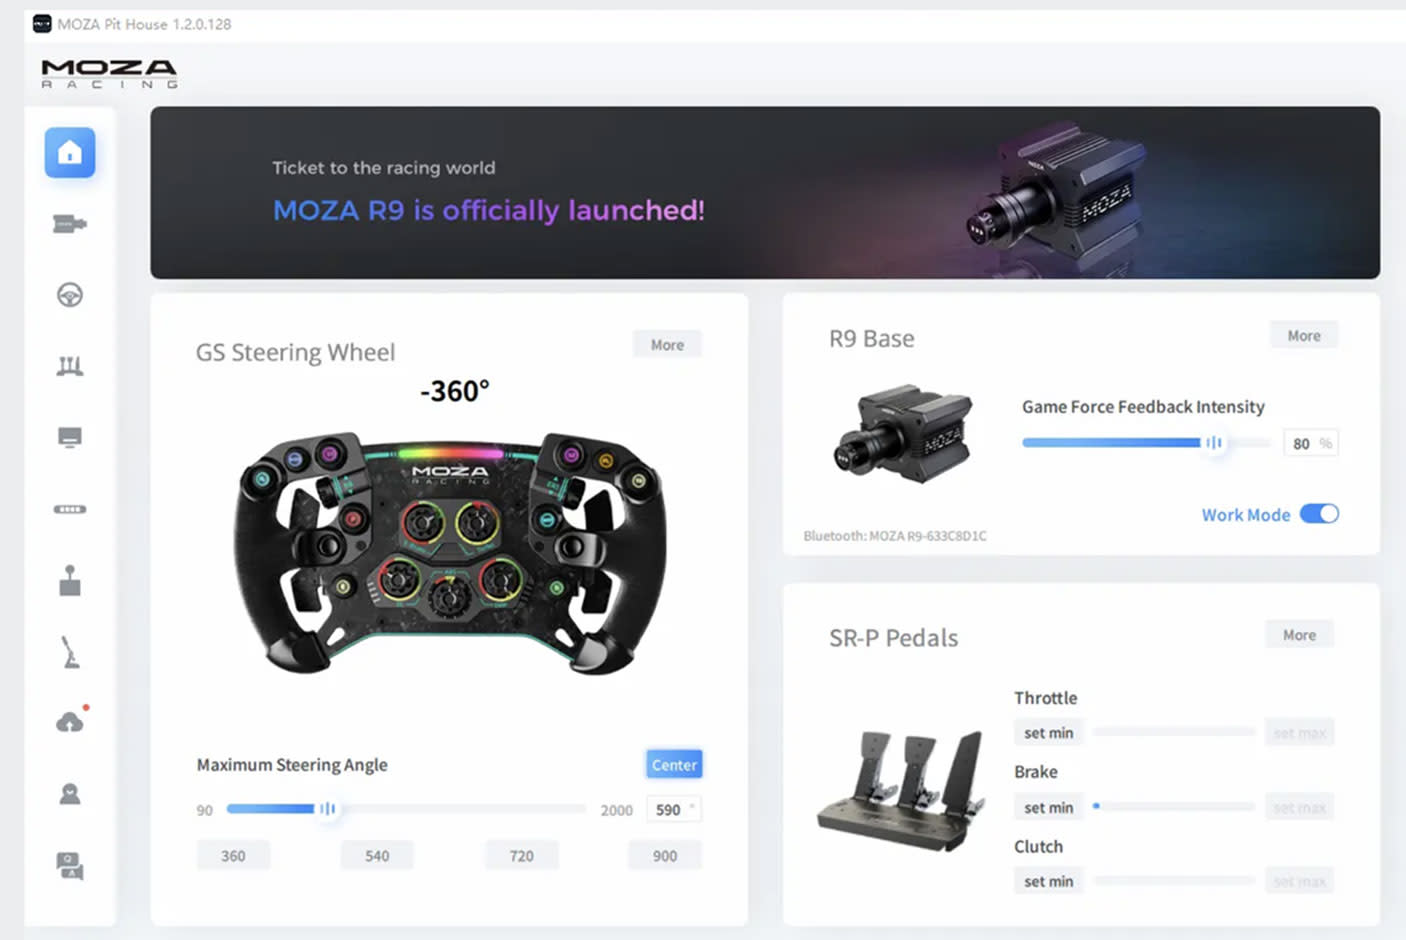Click the Center button
This screenshot has width=1406, height=940.
(674, 765)
